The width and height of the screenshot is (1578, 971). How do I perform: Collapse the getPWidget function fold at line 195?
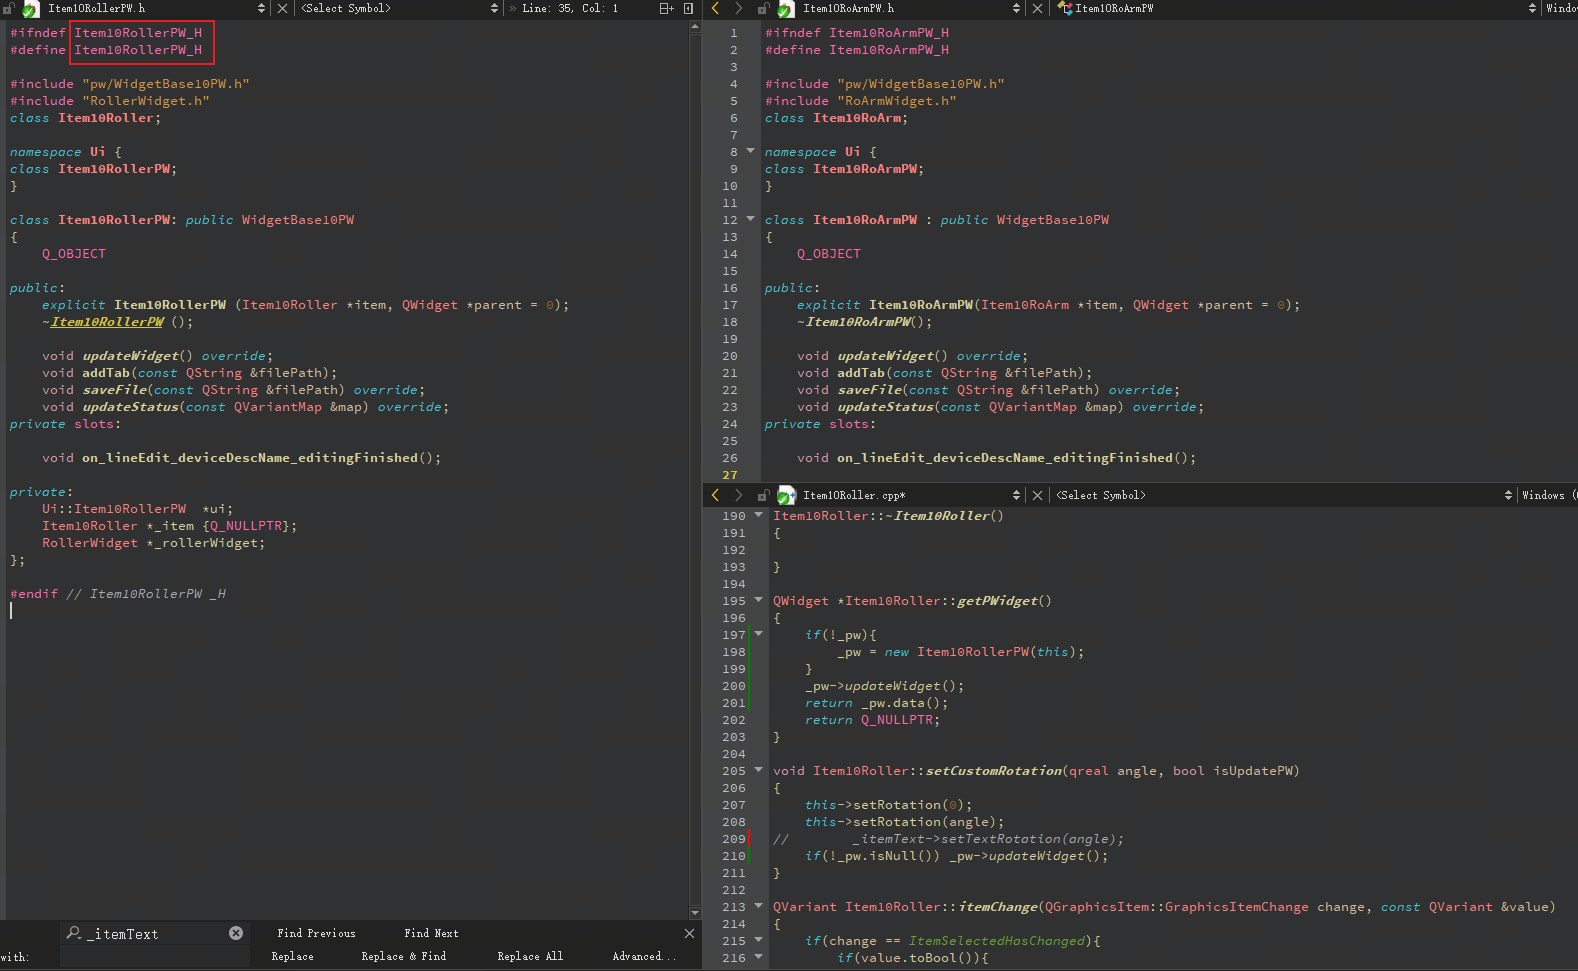coord(759,600)
